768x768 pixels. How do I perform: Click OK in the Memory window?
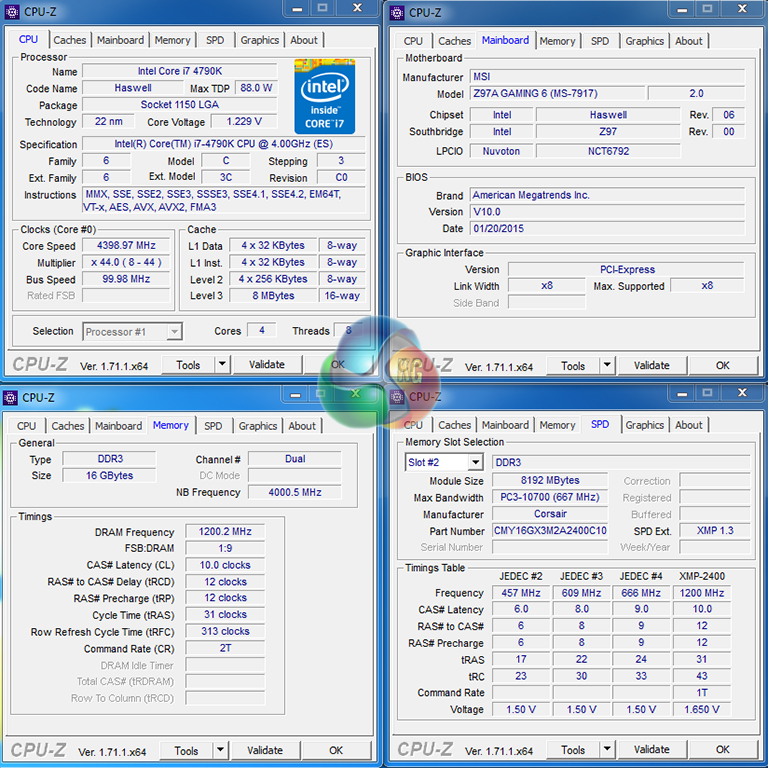336,750
